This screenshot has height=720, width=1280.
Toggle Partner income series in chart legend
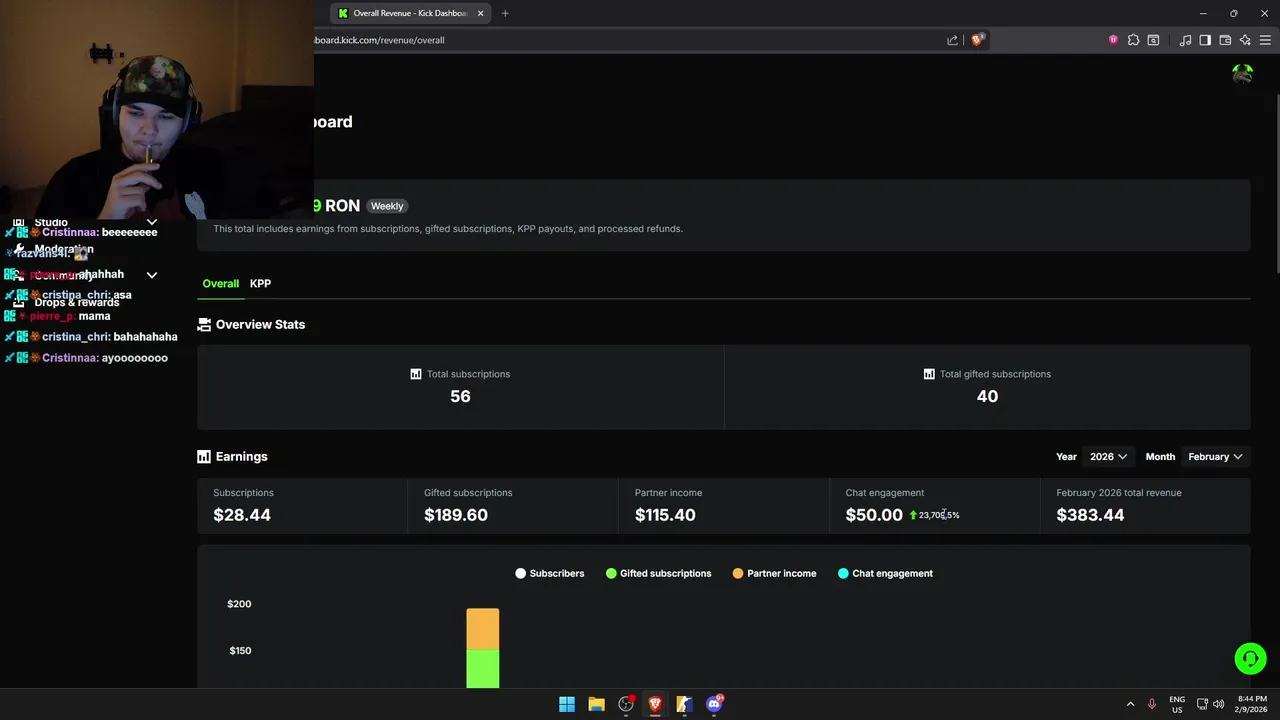(774, 573)
